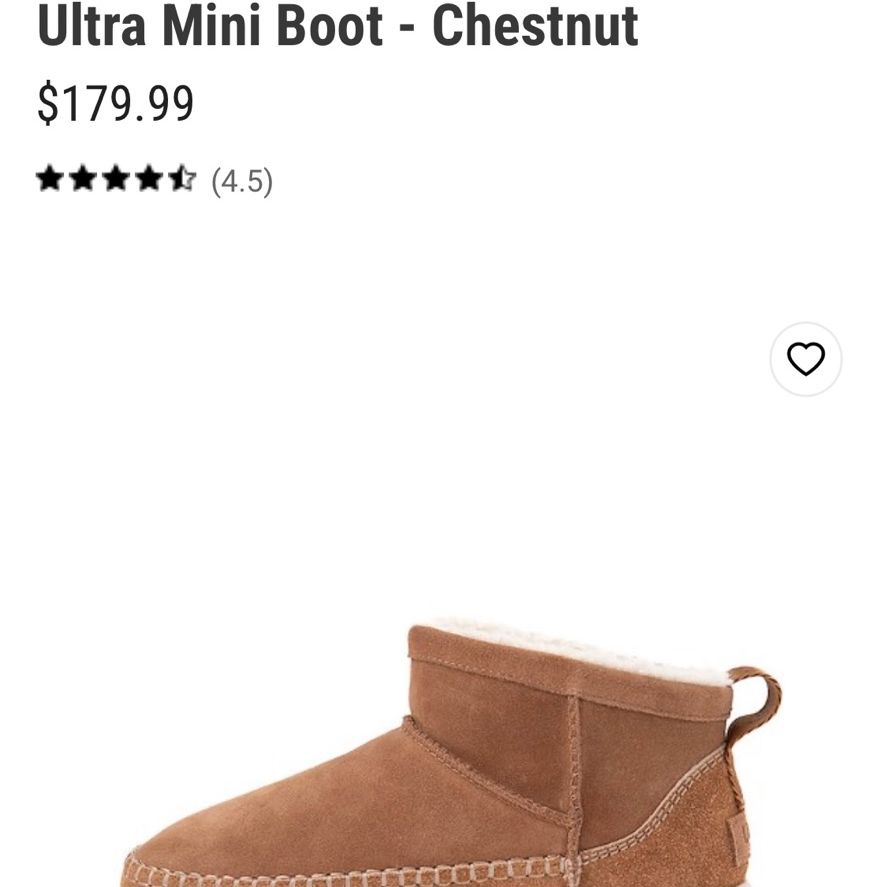
Task: Add the boot to favorites via heart icon
Action: (x=806, y=359)
